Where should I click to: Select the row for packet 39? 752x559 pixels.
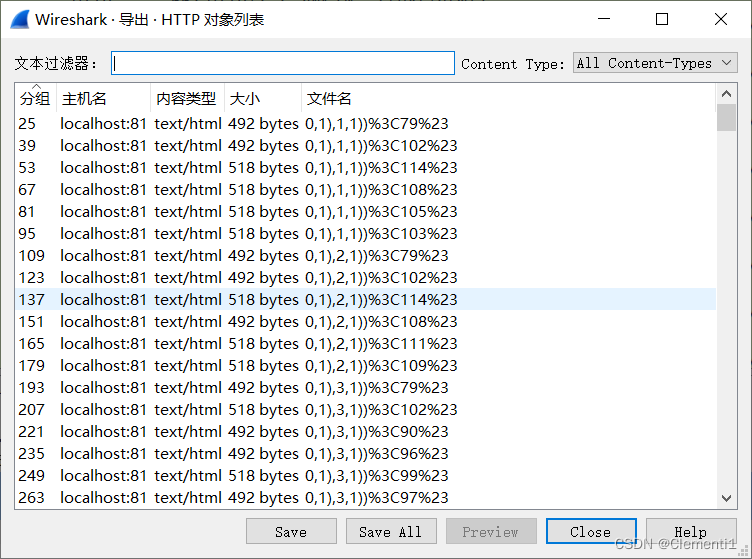365,146
